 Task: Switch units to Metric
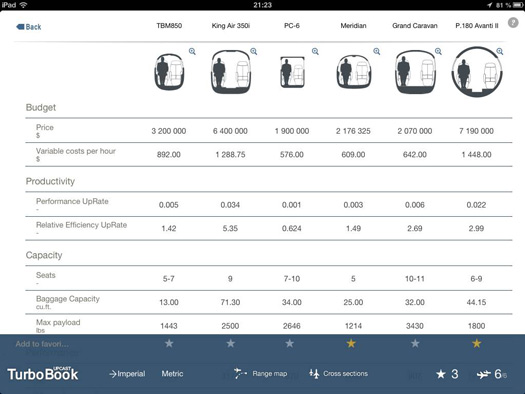coord(172,374)
